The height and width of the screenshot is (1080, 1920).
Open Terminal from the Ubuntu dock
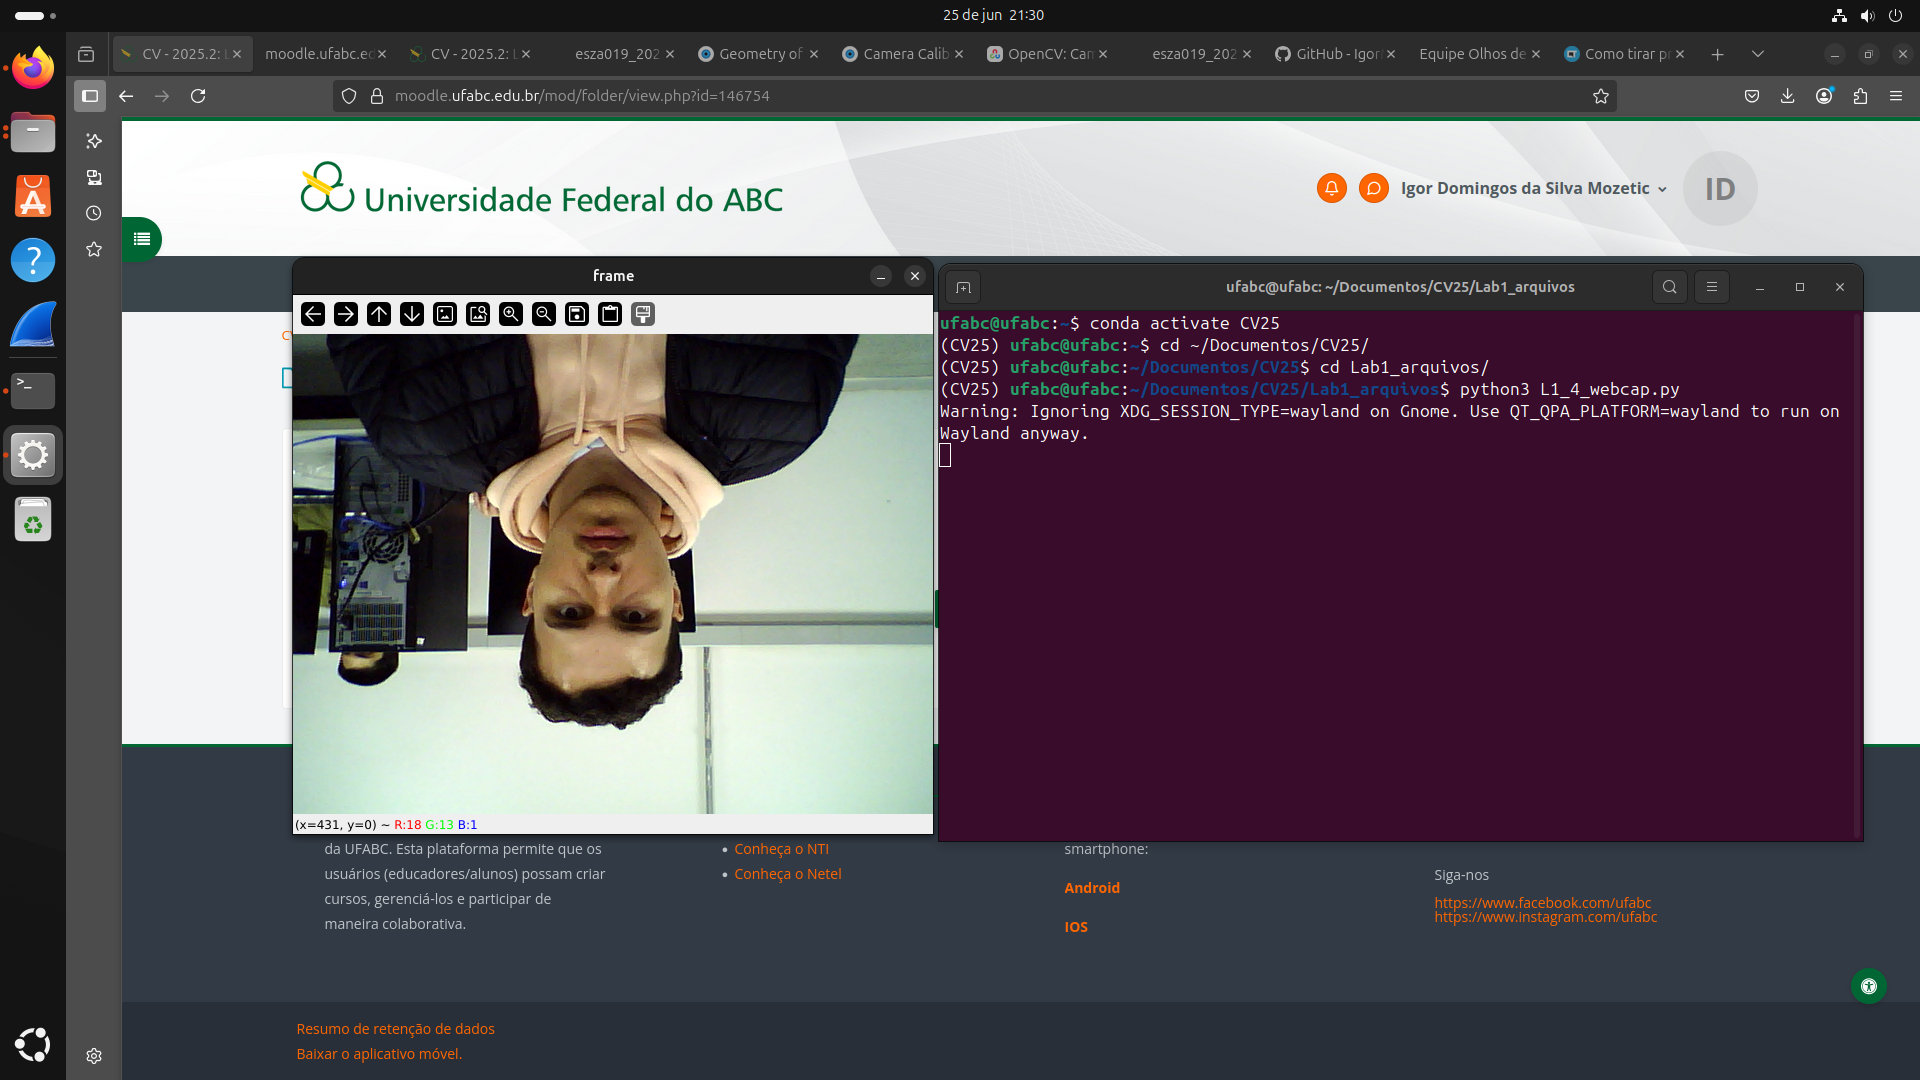click(33, 390)
